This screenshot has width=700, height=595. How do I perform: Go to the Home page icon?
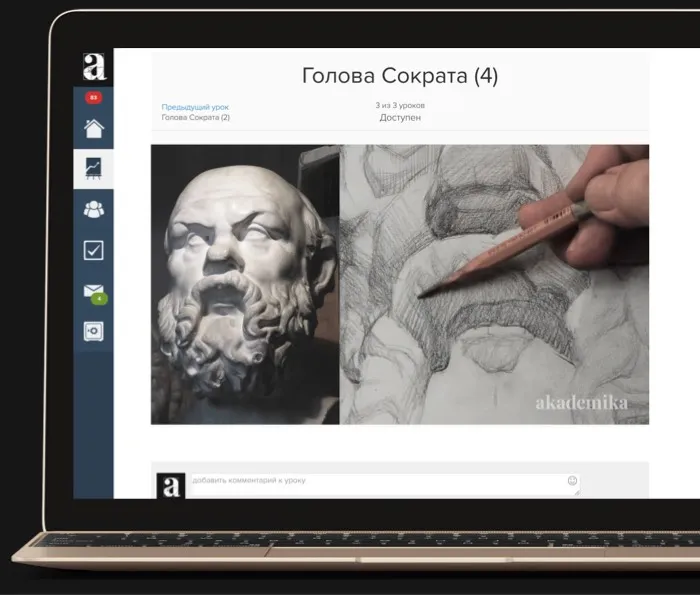coord(93,128)
